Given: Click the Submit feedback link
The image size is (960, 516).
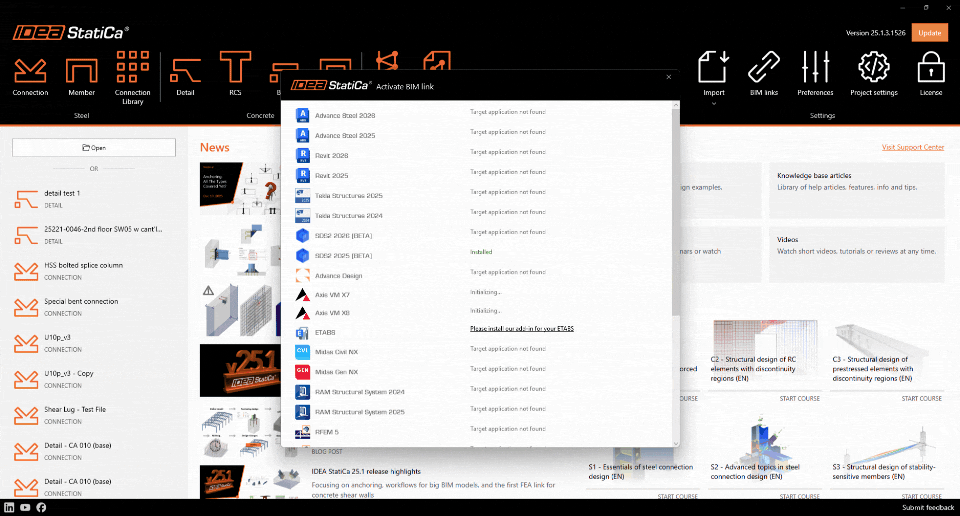Looking at the screenshot, I should point(928,507).
